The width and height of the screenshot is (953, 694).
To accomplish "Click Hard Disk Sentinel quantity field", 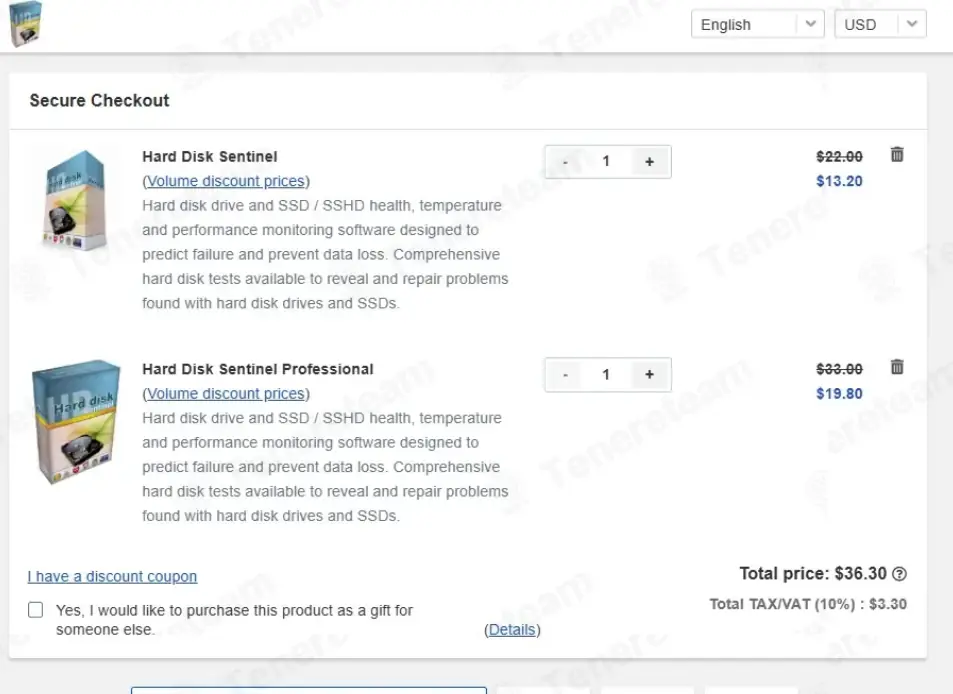I will 606,161.
